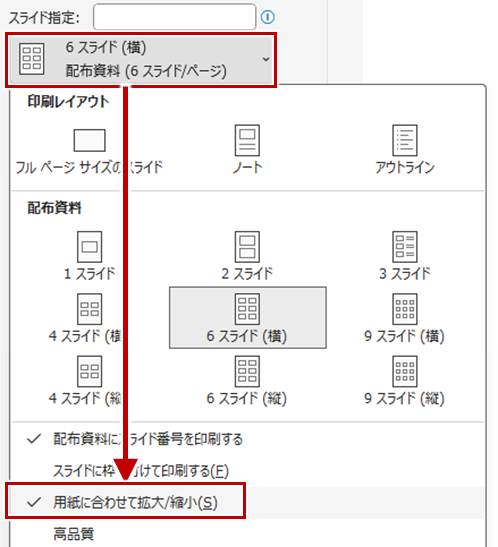
Task: Enable スライドに枠を付けて印刷する(F)
Action: tap(248, 471)
